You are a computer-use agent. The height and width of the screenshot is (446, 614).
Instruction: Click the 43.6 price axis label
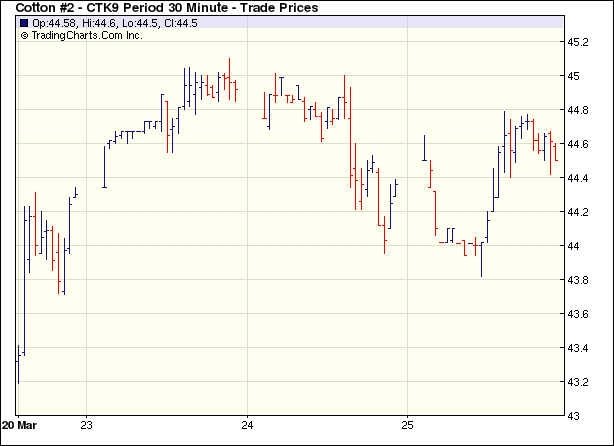tap(579, 314)
